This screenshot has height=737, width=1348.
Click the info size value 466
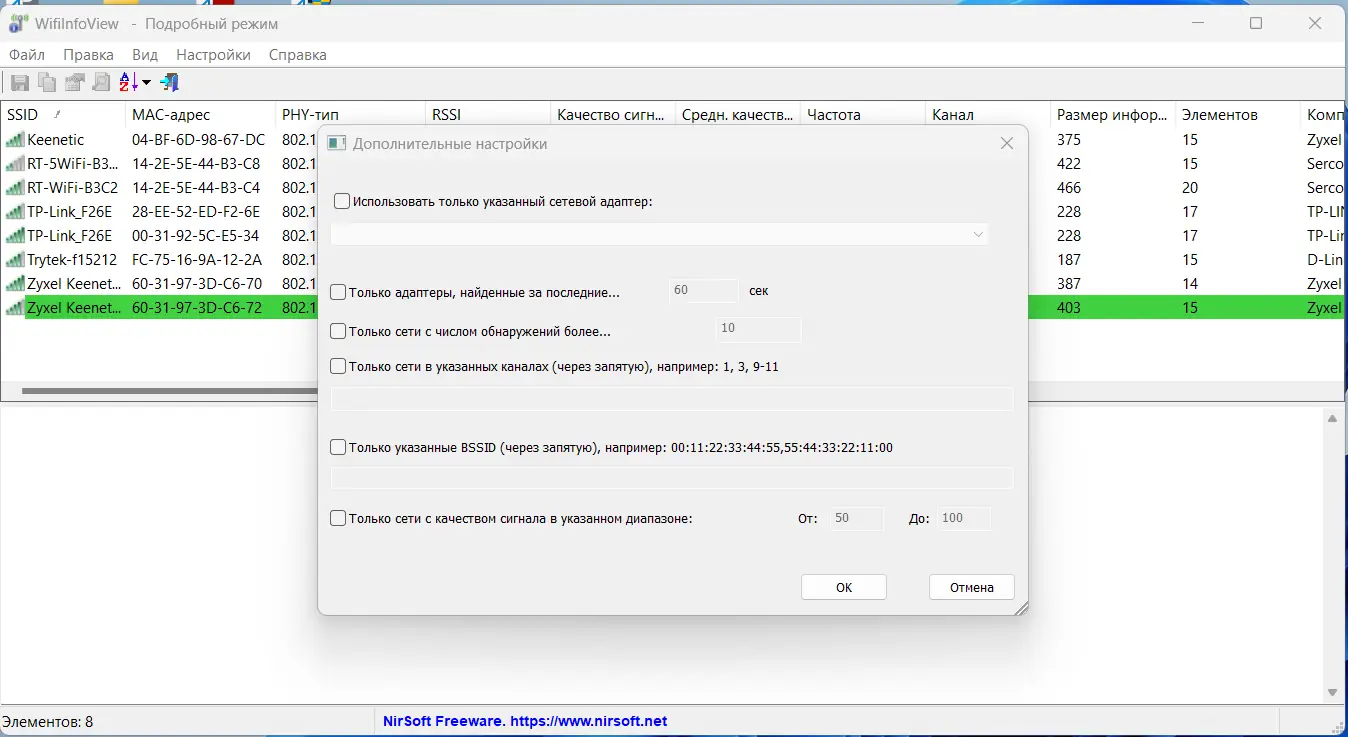1069,188
